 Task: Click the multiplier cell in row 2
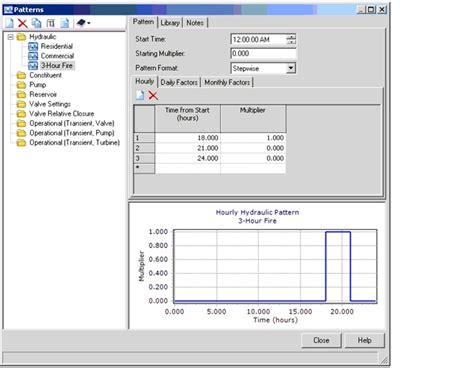click(253, 148)
